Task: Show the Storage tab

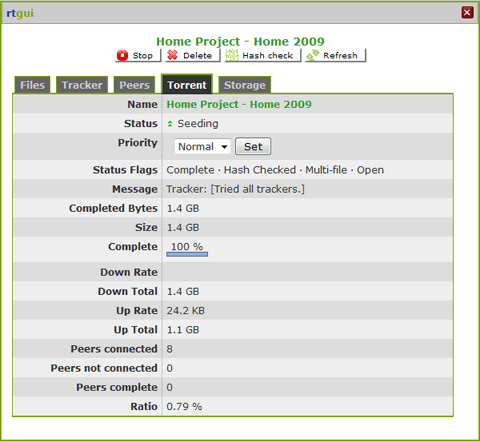Action: 245,85
